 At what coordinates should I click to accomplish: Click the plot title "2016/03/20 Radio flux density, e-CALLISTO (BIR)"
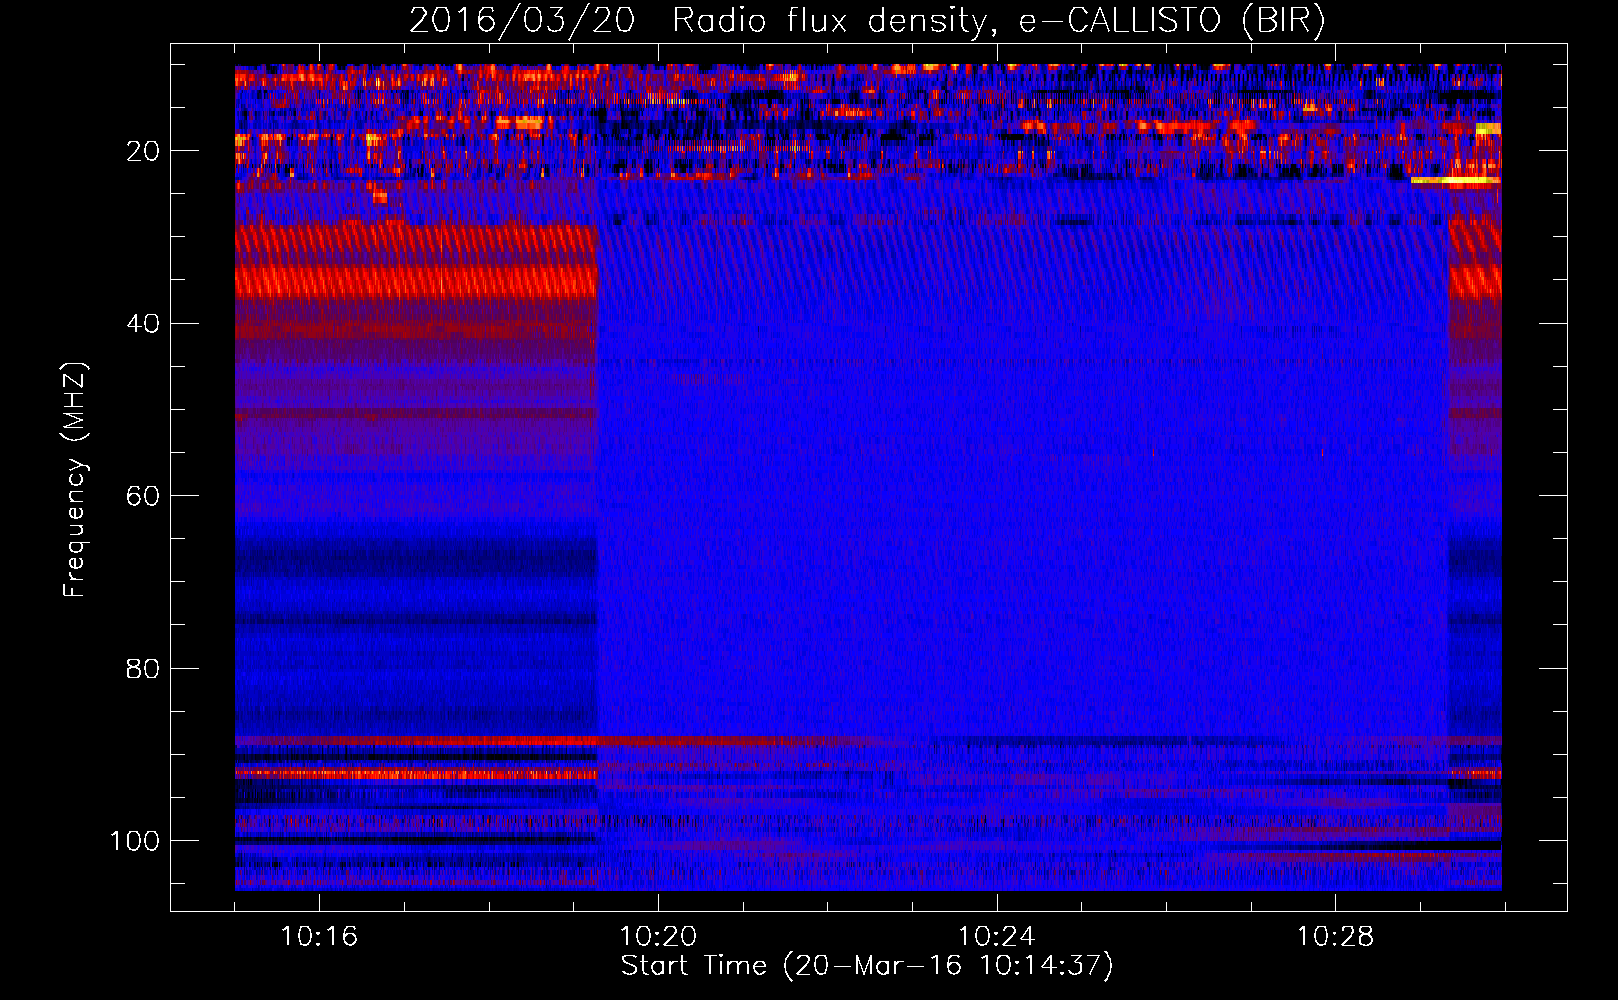(867, 21)
